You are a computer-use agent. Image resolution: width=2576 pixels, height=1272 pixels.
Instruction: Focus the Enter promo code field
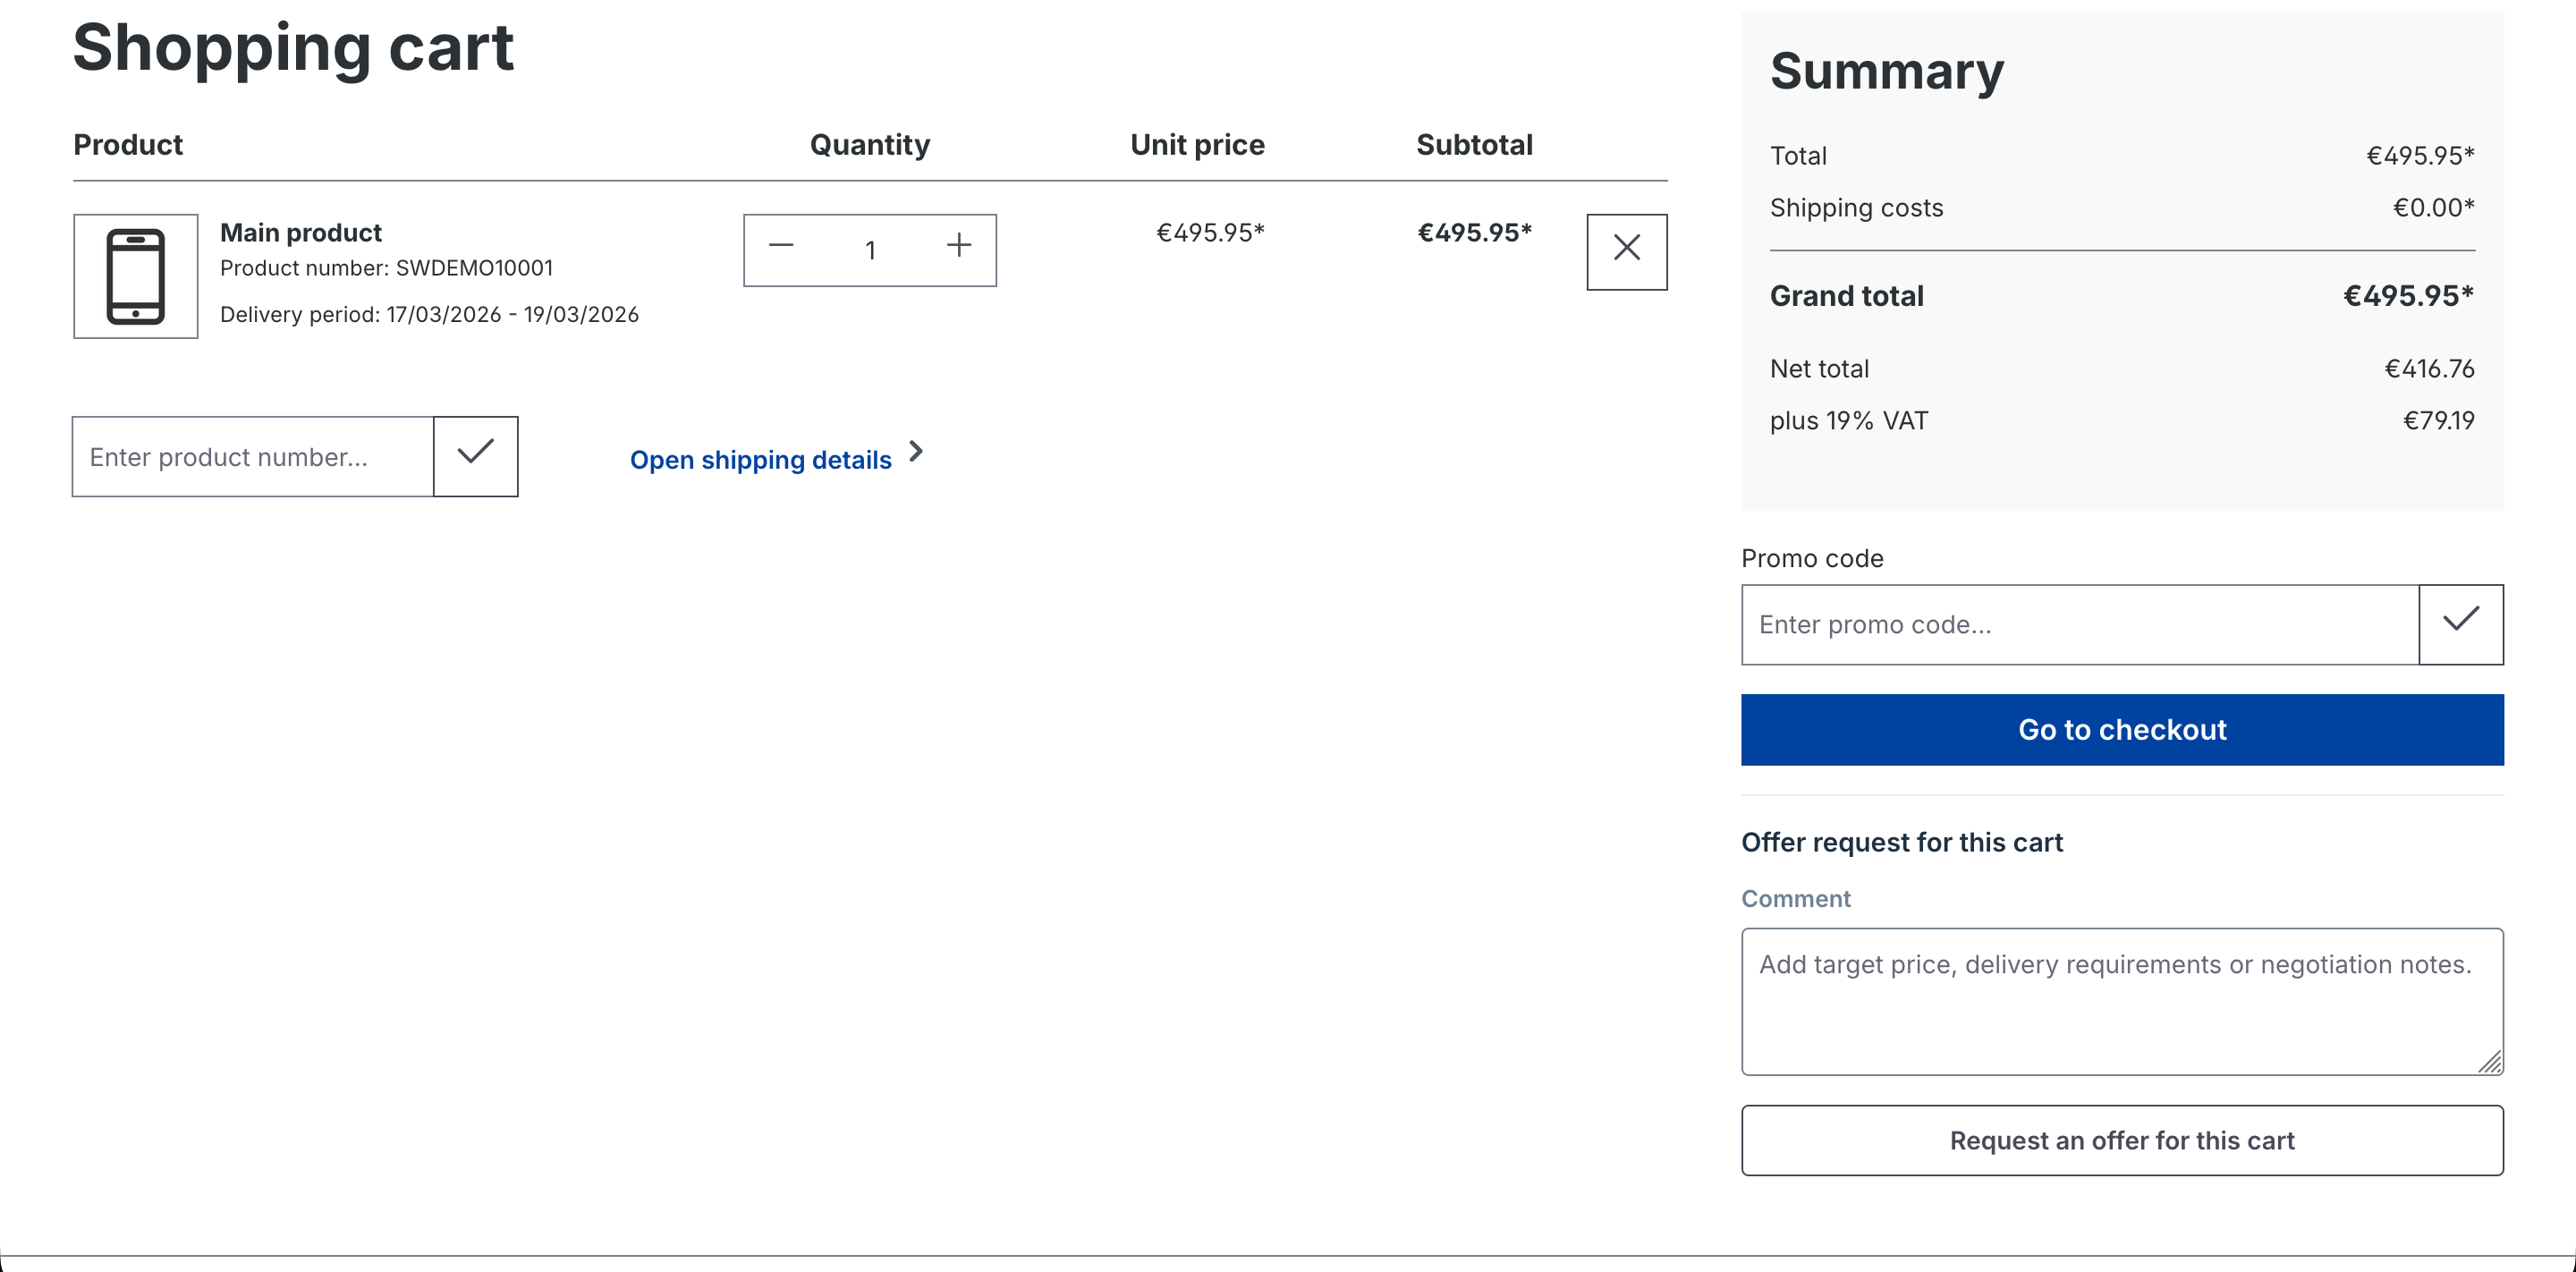coord(2079,624)
